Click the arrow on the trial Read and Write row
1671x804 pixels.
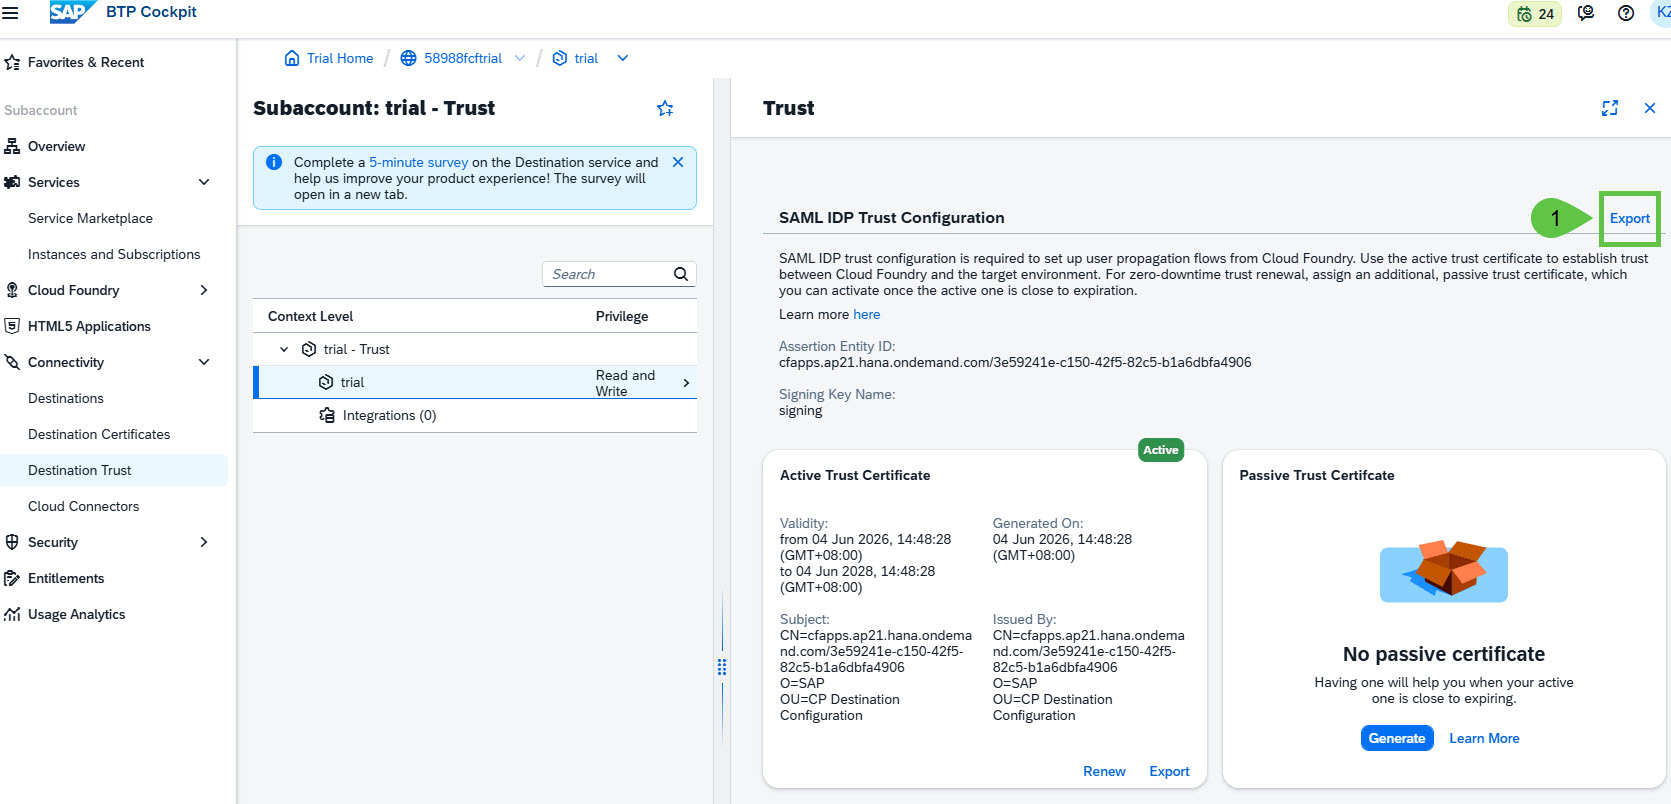click(x=686, y=383)
